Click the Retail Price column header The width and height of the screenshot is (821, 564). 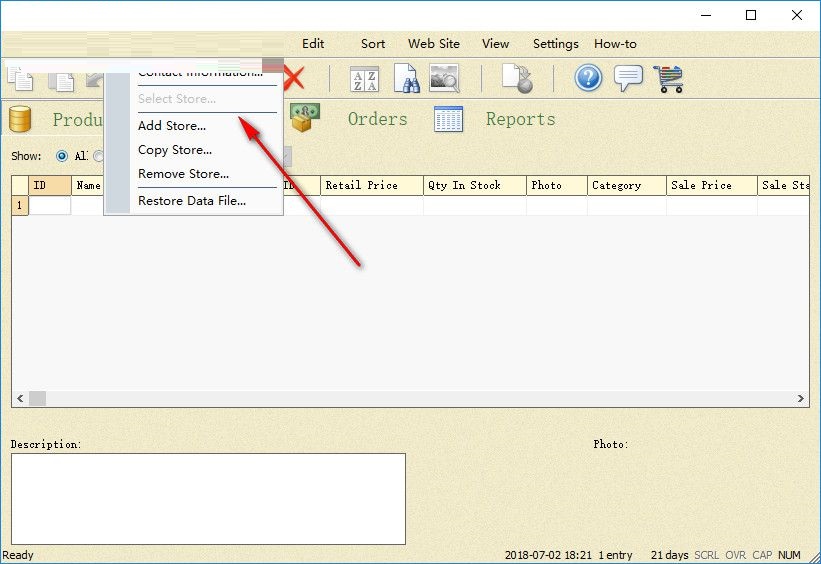click(371, 185)
